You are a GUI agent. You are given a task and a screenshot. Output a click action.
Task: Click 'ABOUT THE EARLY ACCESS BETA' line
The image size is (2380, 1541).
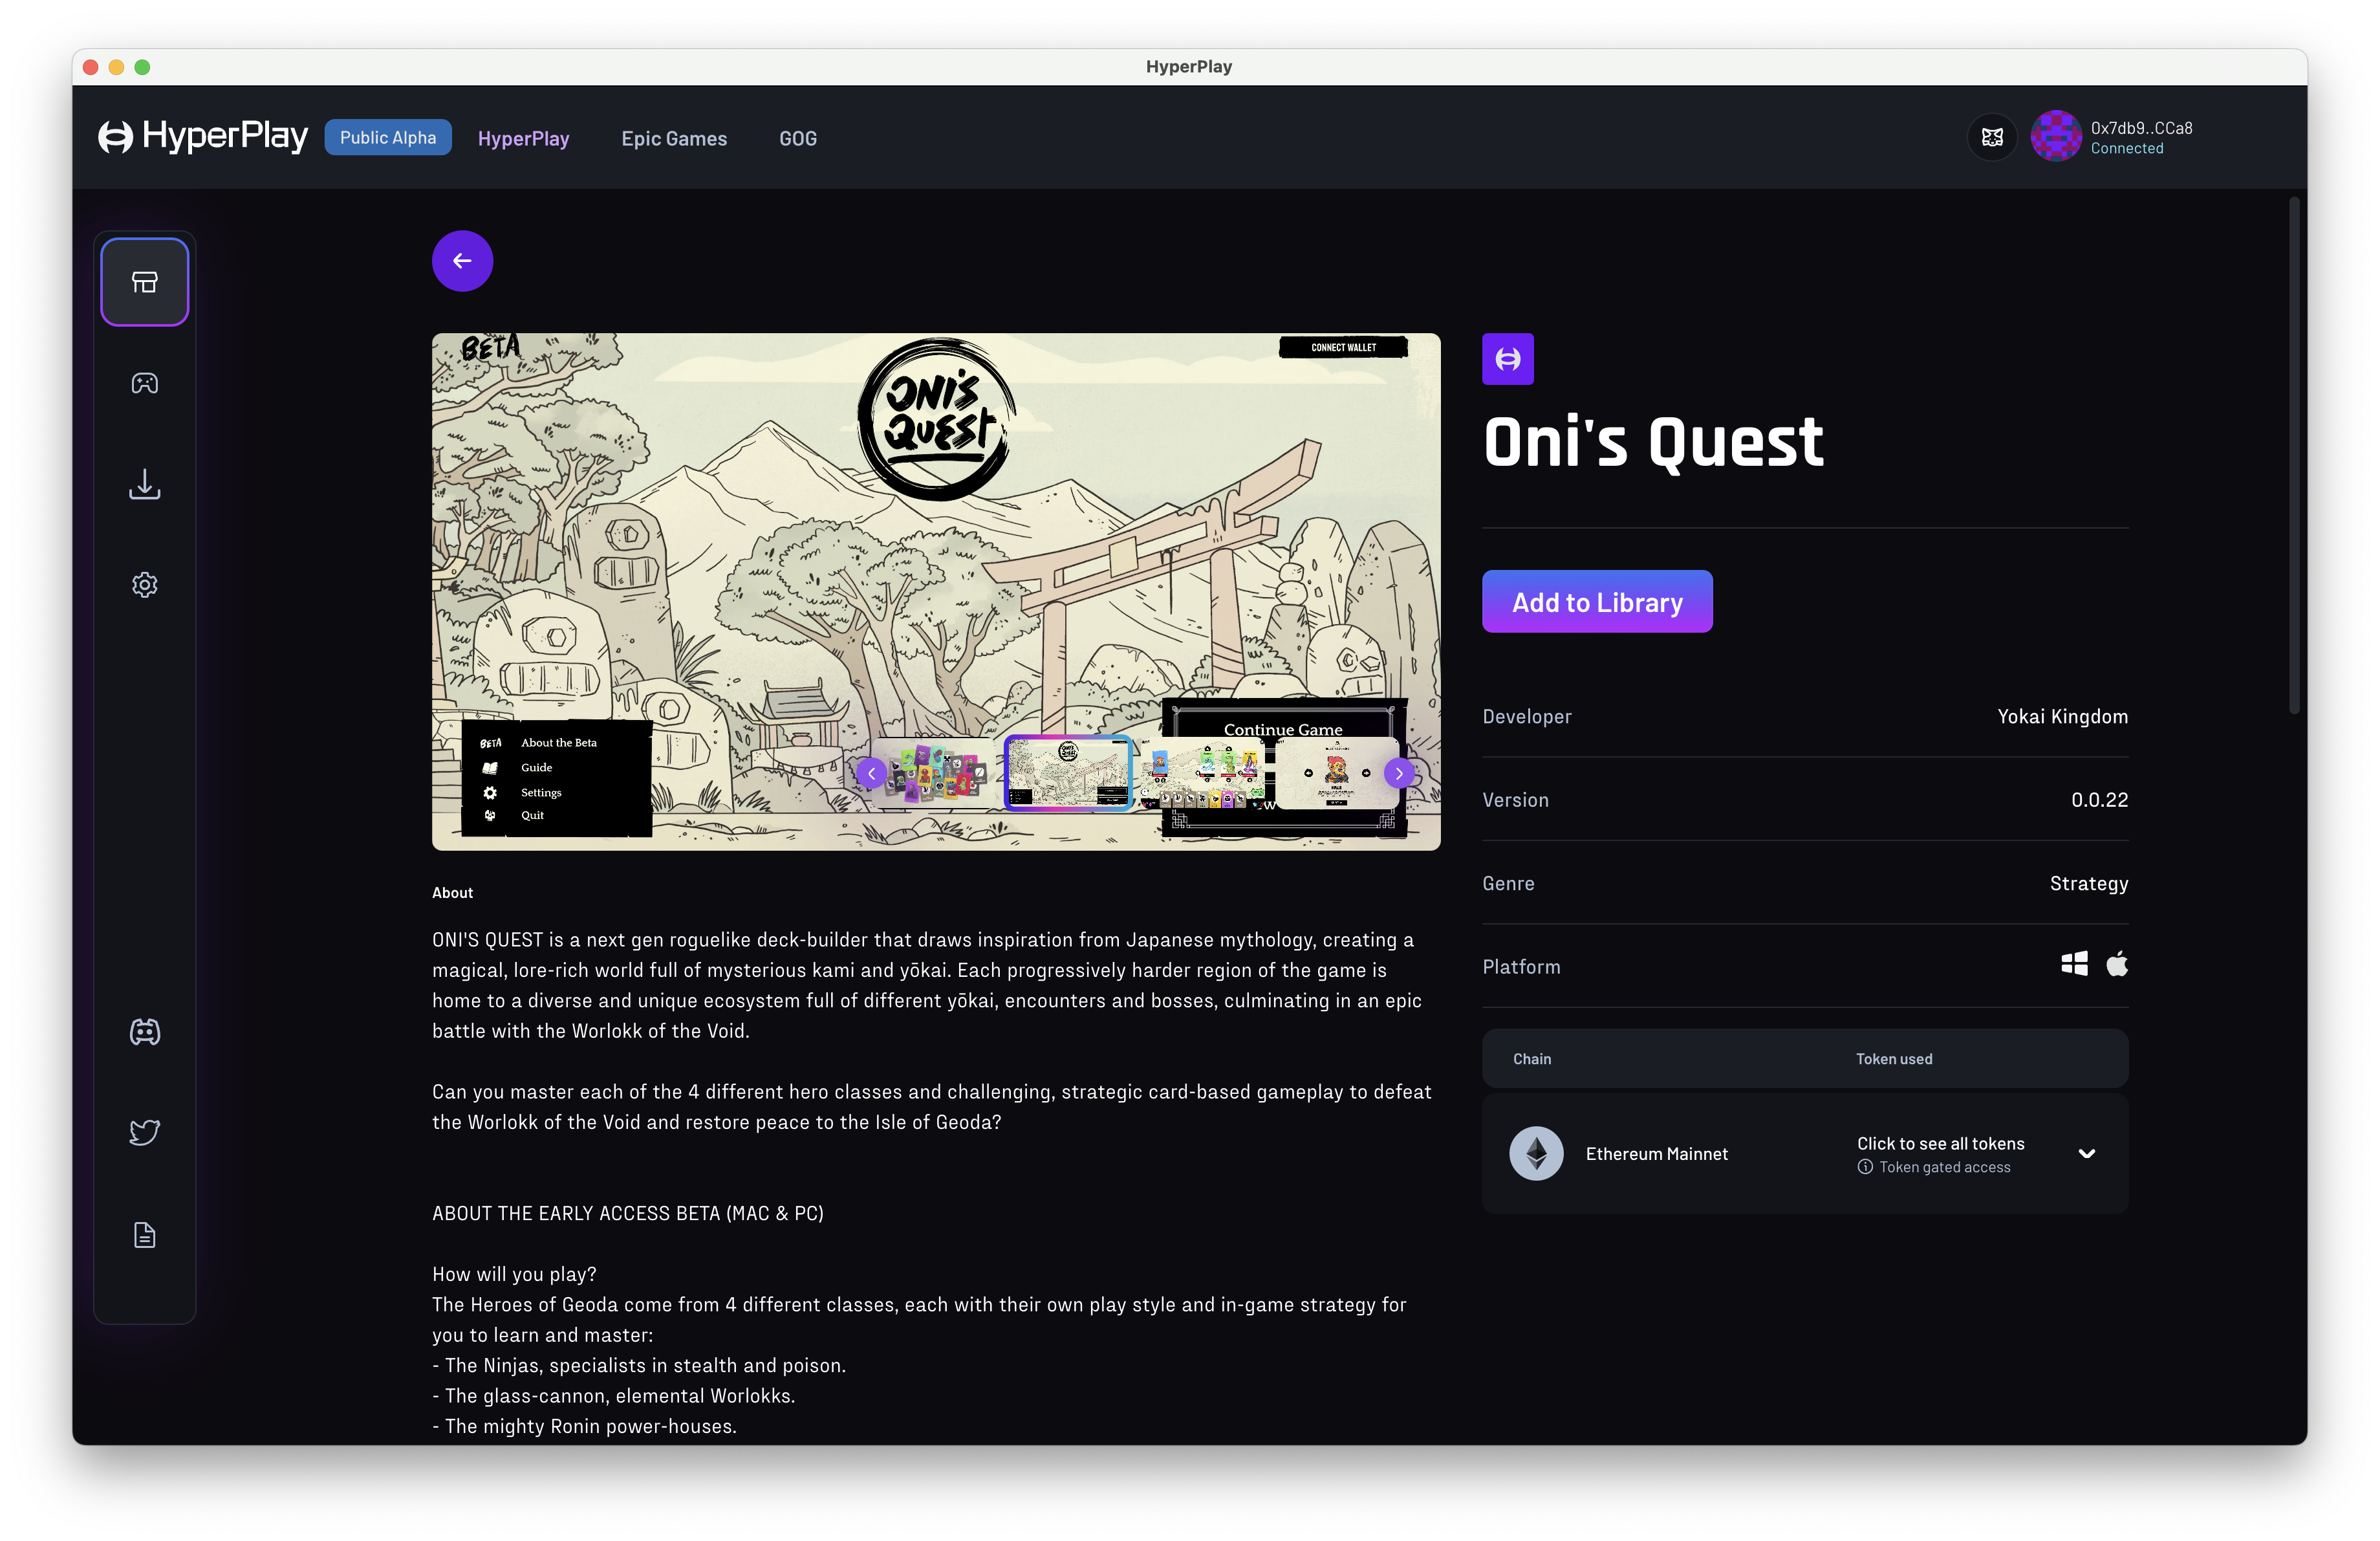coord(628,1213)
